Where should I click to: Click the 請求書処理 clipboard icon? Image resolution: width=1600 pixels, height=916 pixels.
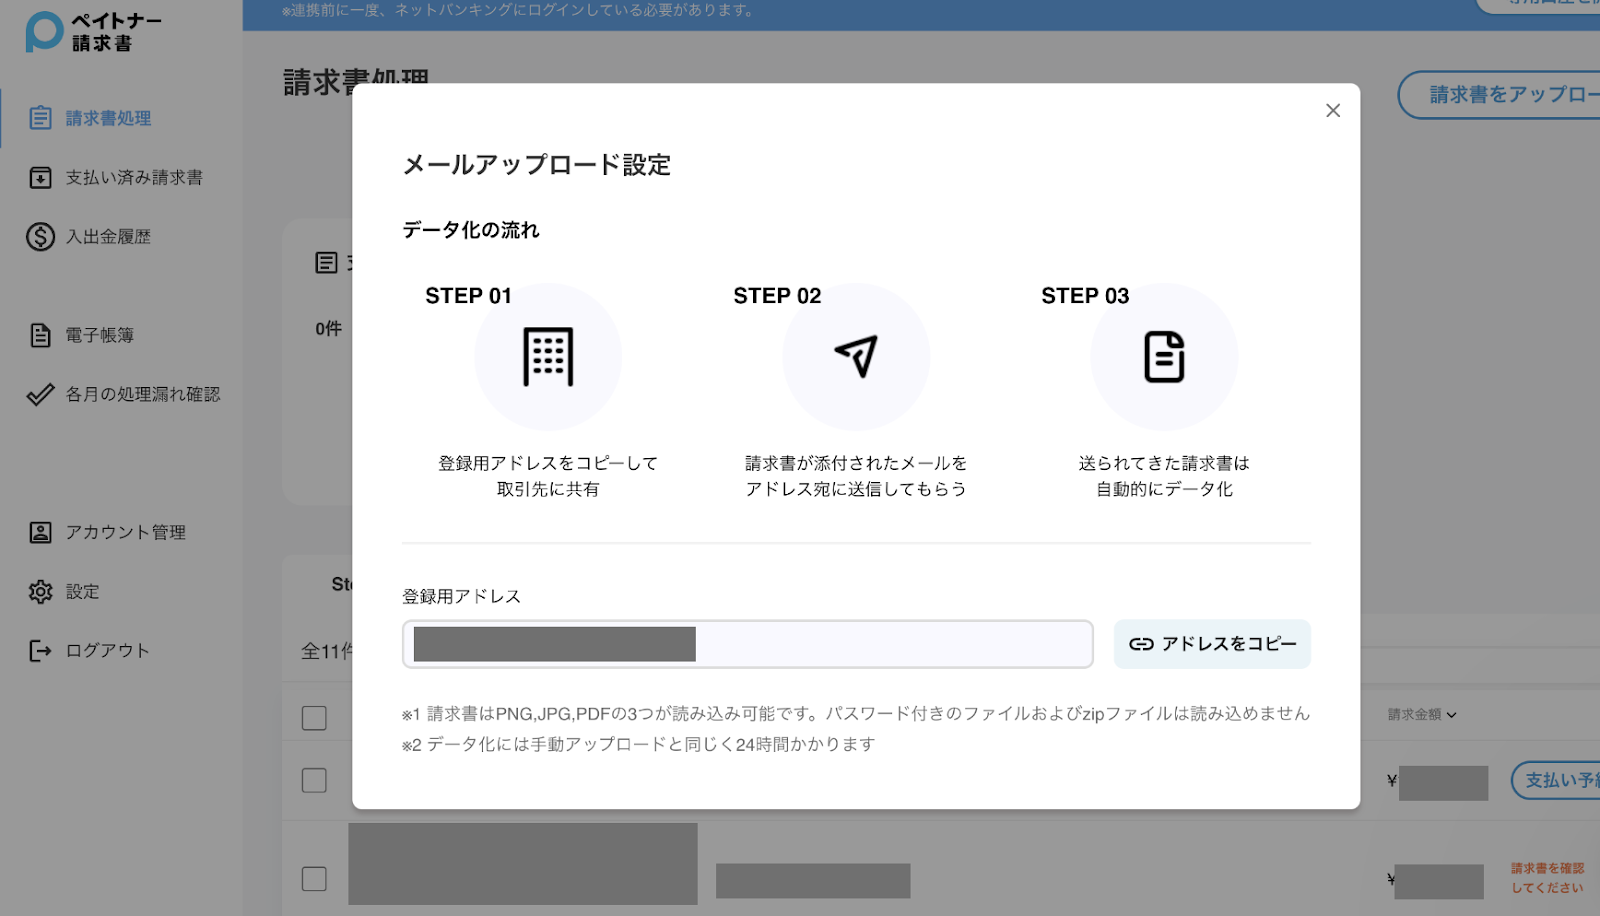40,118
